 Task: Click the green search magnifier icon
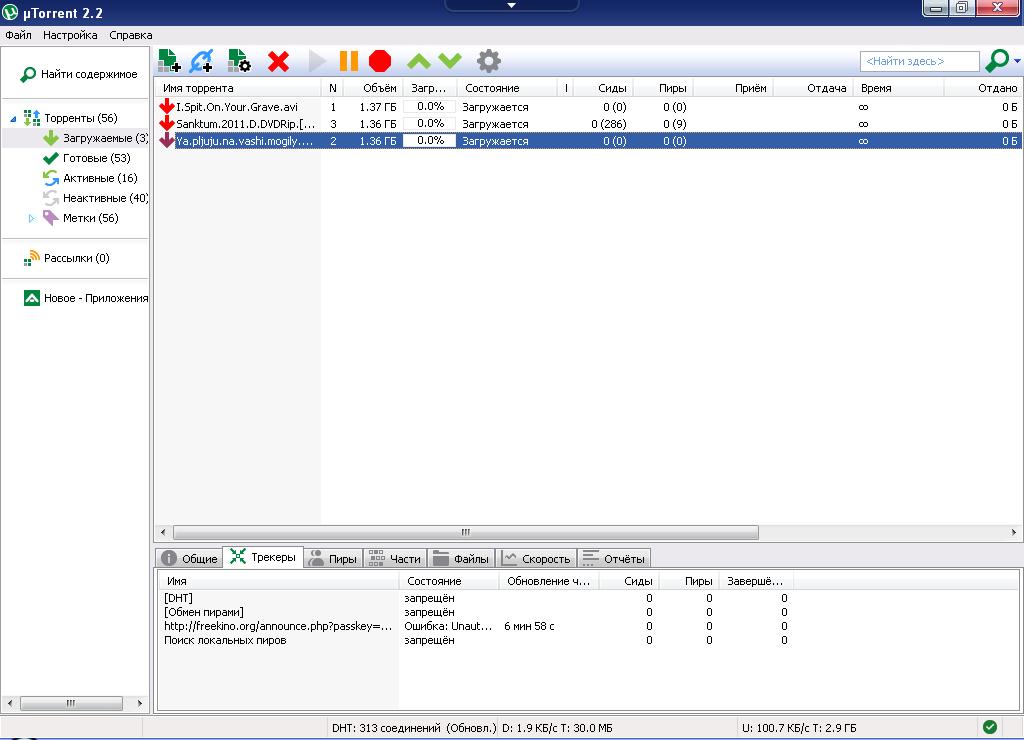point(997,61)
